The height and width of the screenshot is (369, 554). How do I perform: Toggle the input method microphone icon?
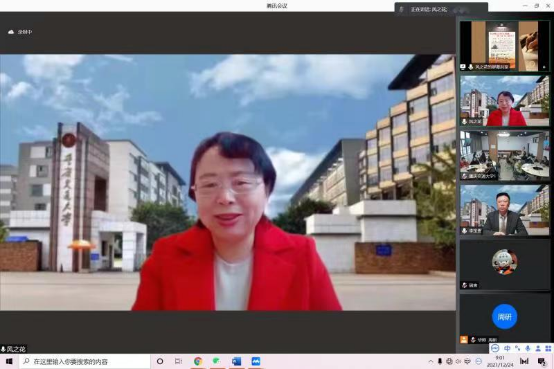coord(528,348)
